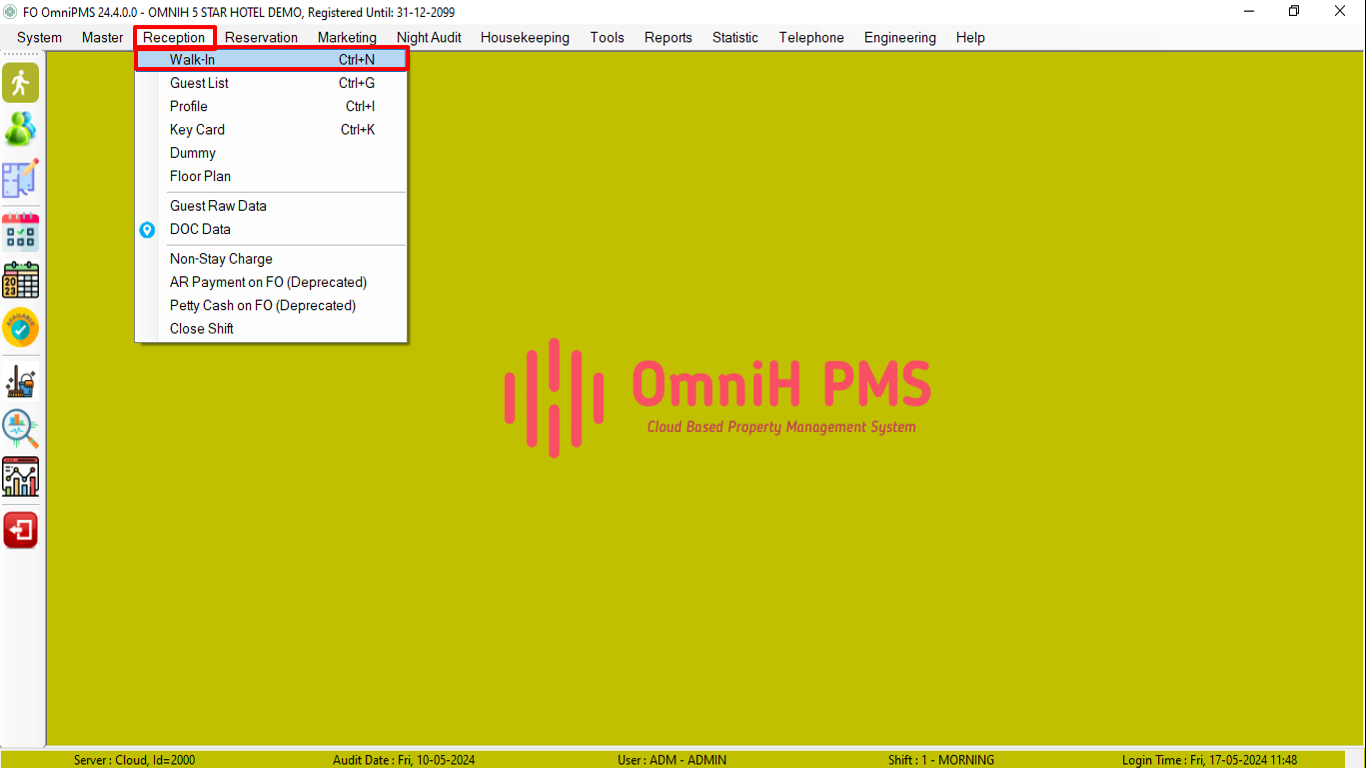1366x768 pixels.
Task: Open the guest list people icon
Action: point(21,130)
